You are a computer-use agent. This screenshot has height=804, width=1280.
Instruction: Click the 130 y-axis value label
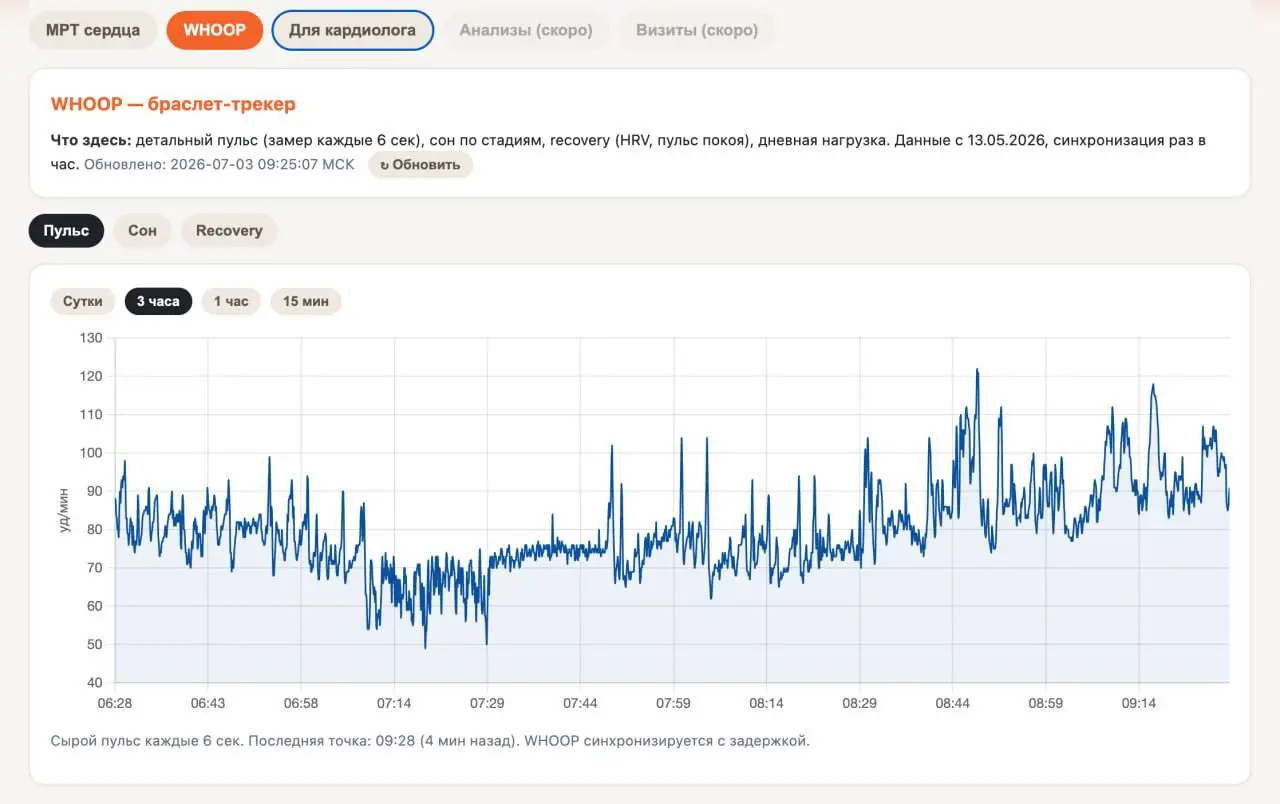click(x=91, y=338)
